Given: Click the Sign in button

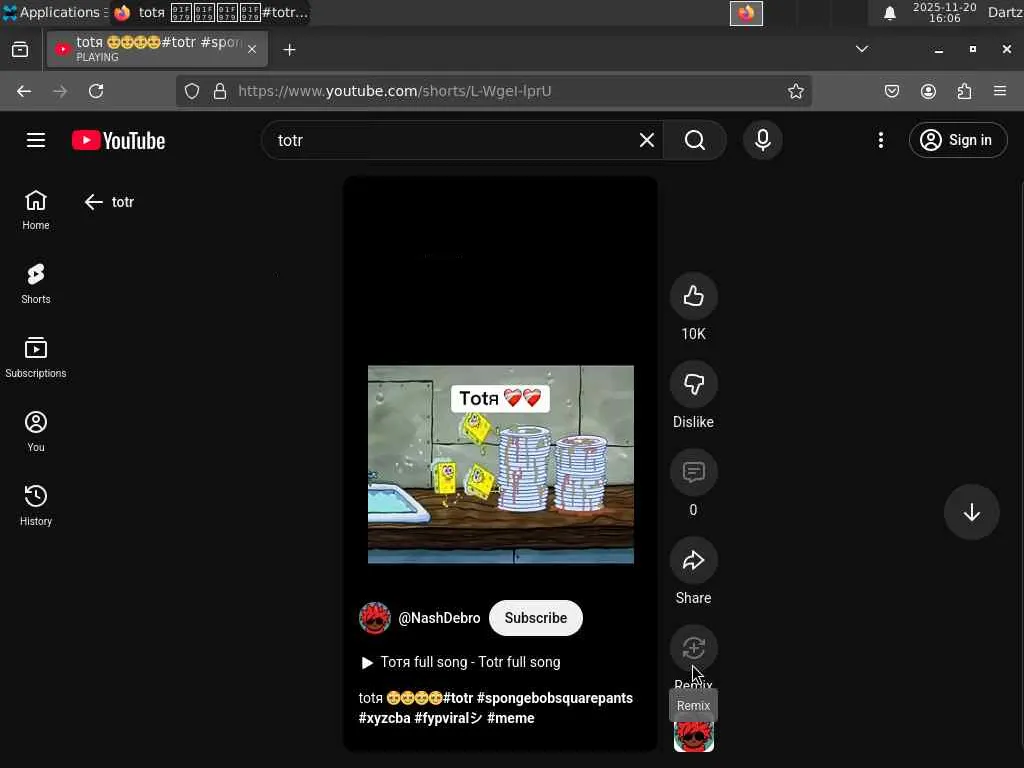Looking at the screenshot, I should tap(957, 140).
